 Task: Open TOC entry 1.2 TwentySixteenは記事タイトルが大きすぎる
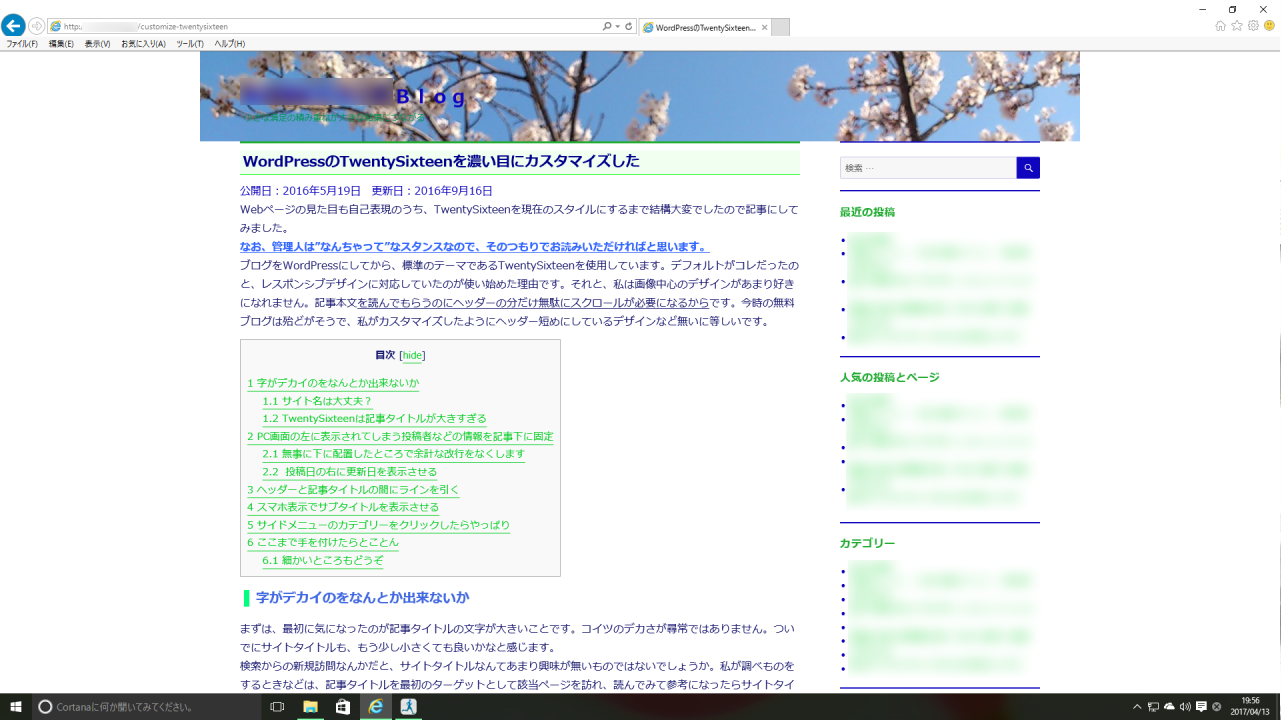tap(374, 419)
